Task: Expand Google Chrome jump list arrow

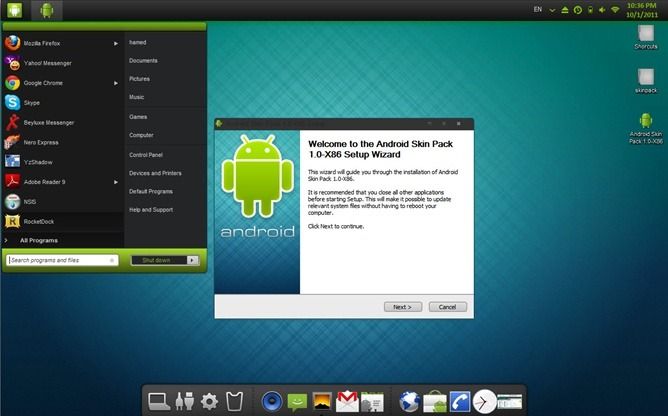Action: pyautogui.click(x=115, y=83)
